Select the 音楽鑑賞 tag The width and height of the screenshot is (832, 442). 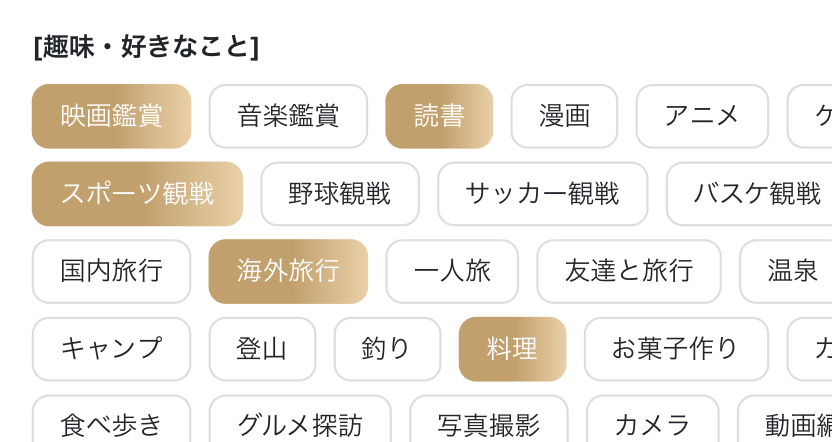pos(288,116)
